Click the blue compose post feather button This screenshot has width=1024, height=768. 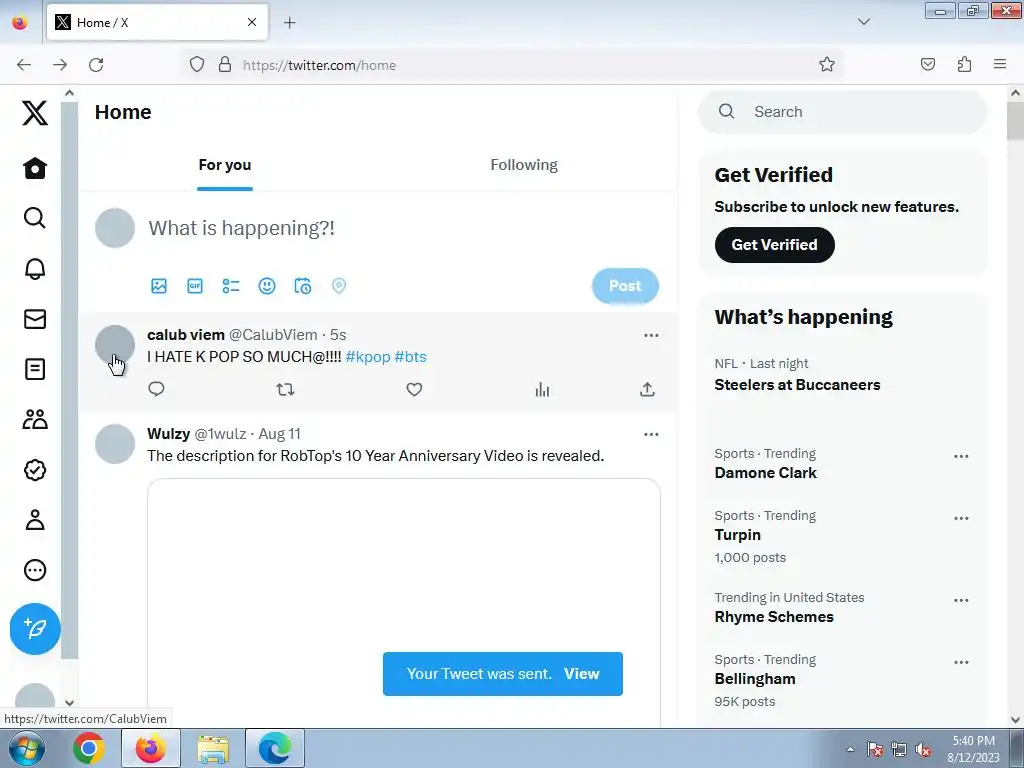(35, 628)
